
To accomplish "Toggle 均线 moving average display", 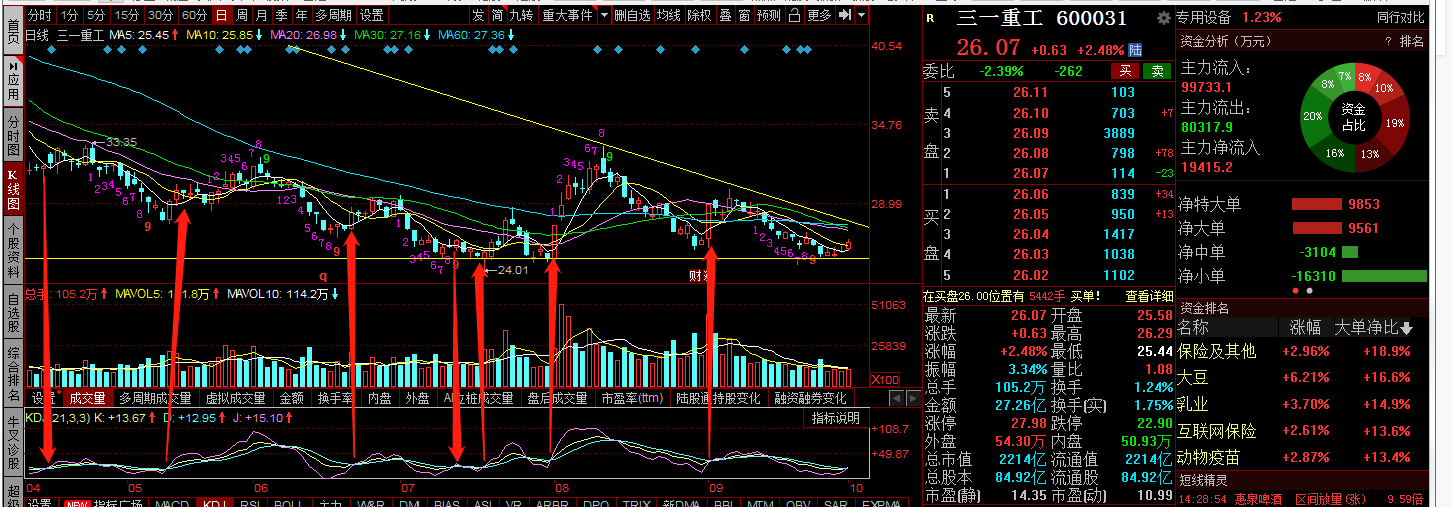I will [668, 15].
